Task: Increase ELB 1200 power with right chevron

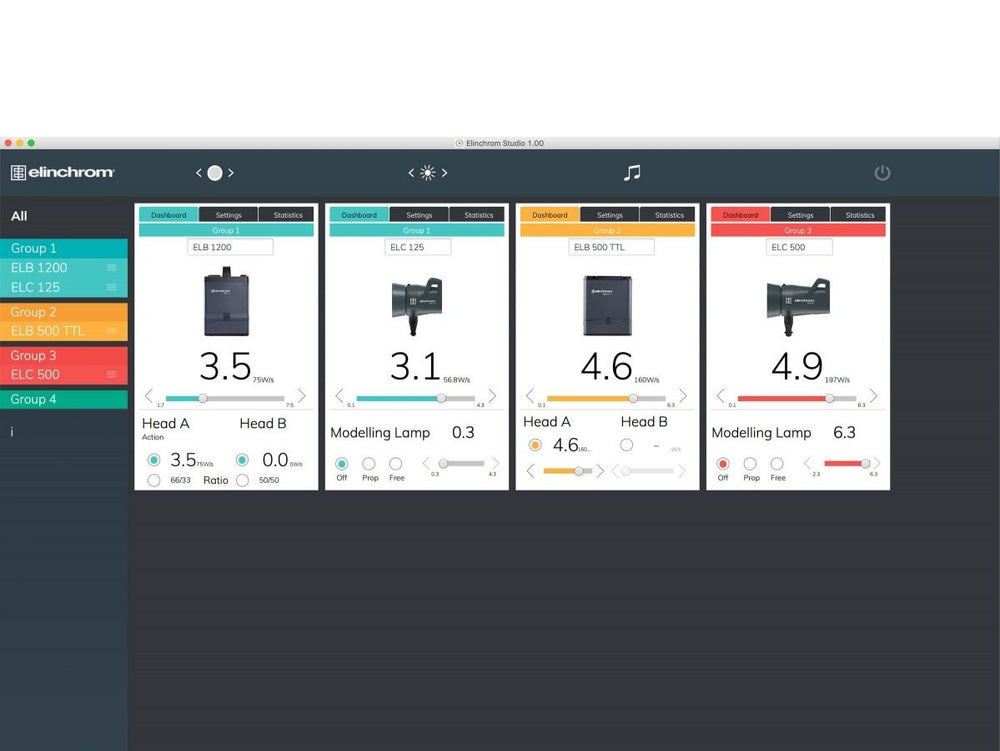Action: pos(301,396)
